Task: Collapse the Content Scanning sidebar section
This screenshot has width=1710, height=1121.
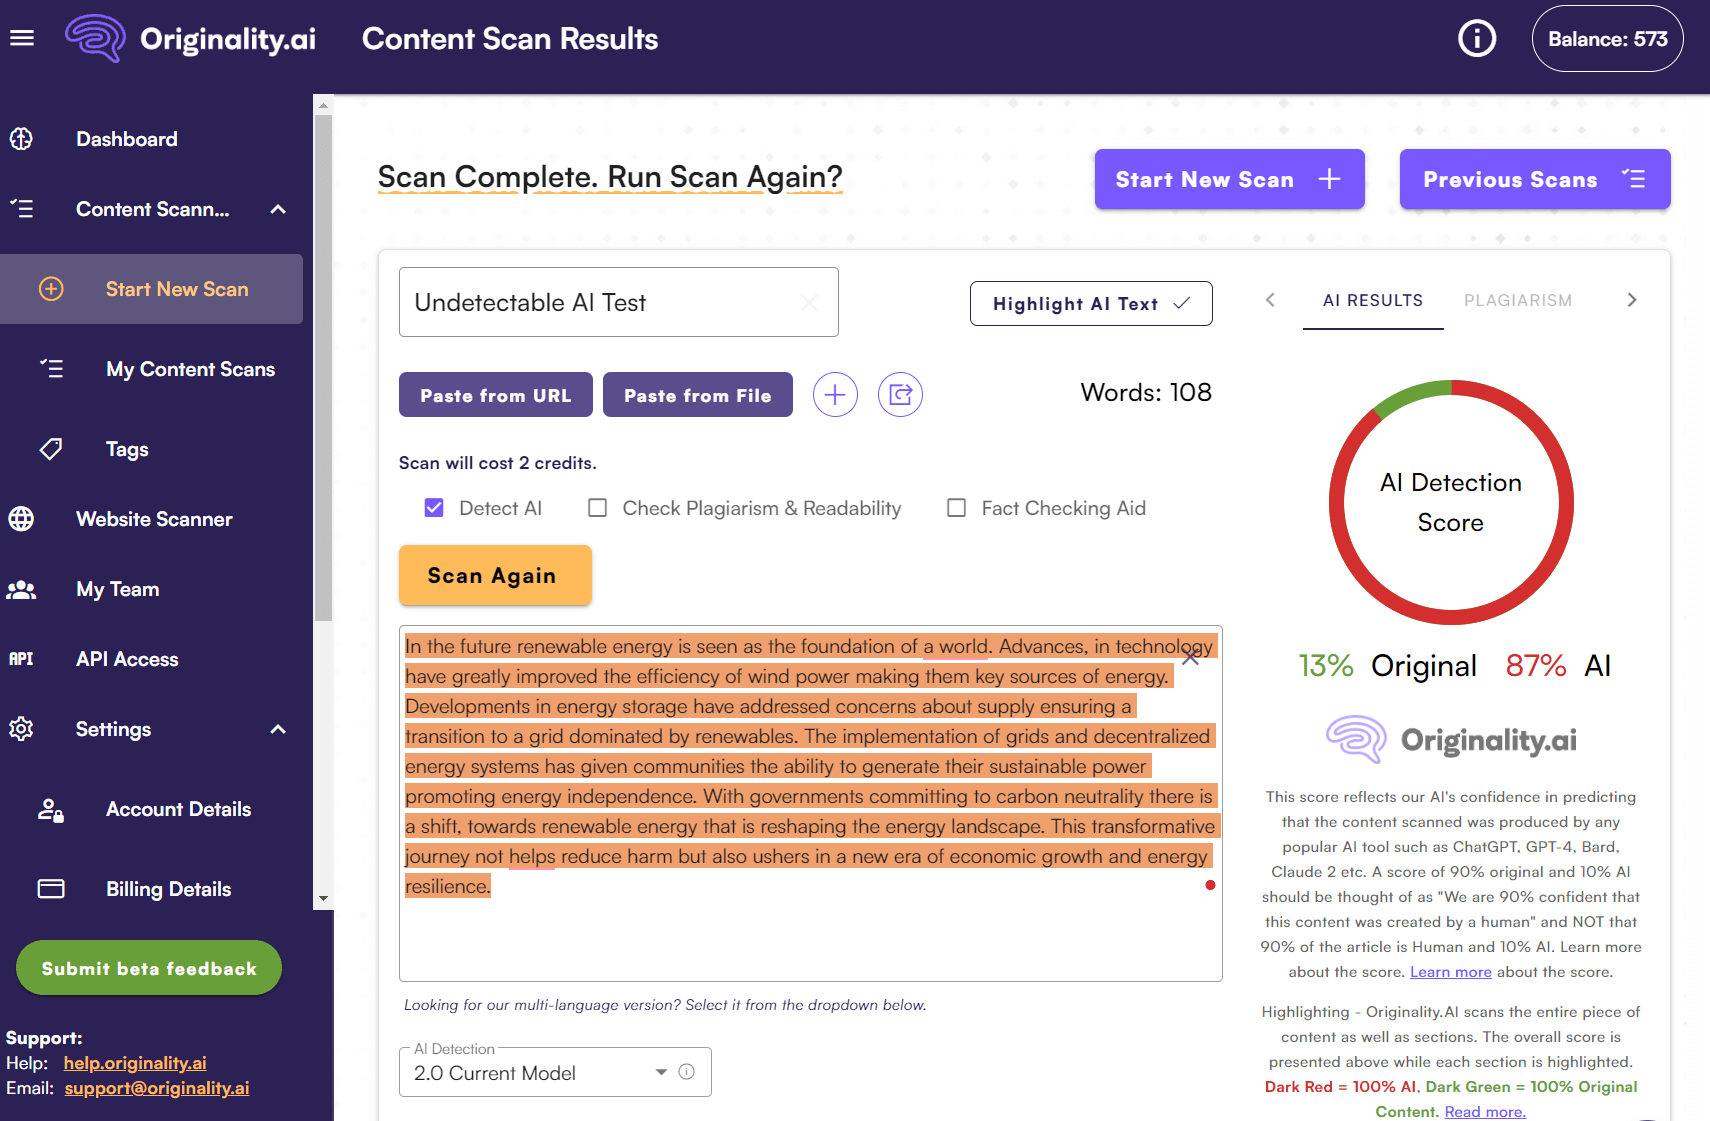Action: 278,209
